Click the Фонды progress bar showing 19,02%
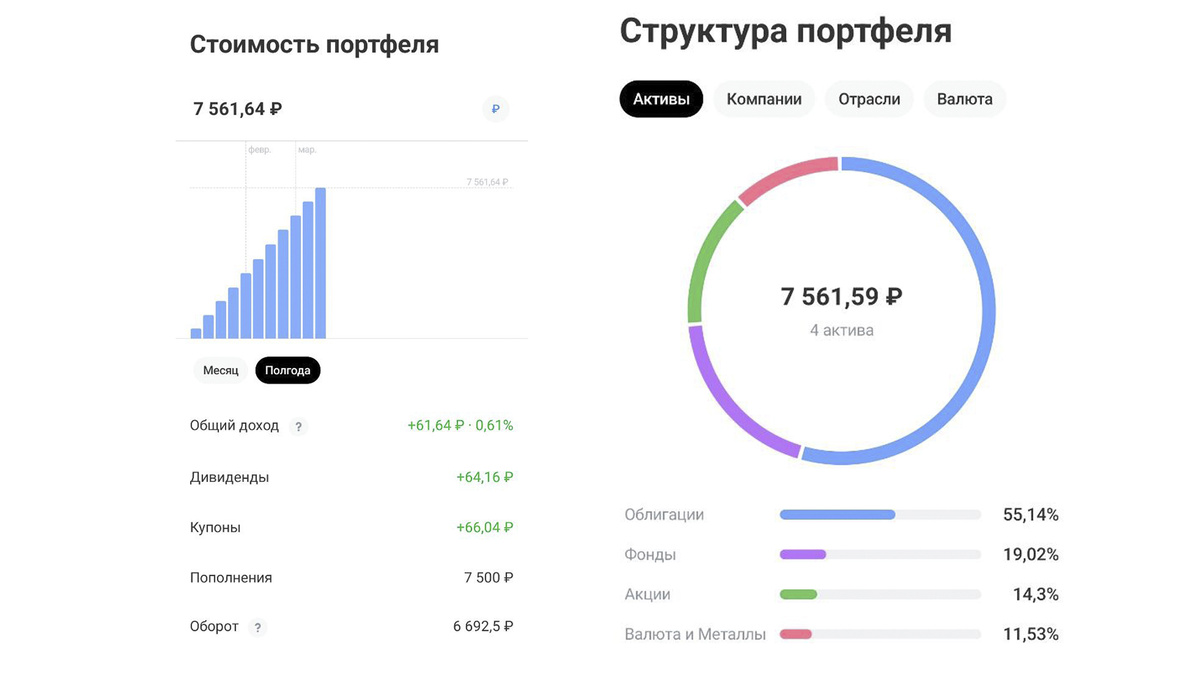This screenshot has width=1200, height=675. (880, 554)
